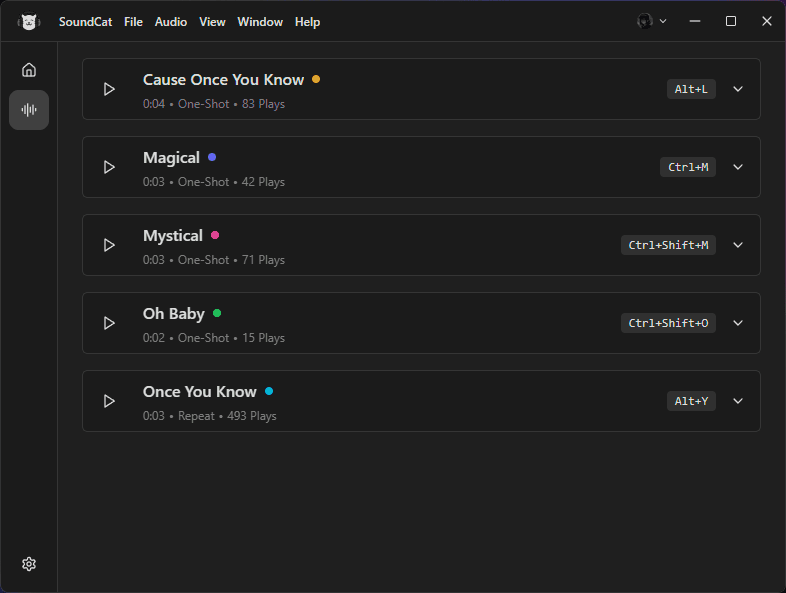Click the pink color dot beside Mystical

(x=215, y=235)
